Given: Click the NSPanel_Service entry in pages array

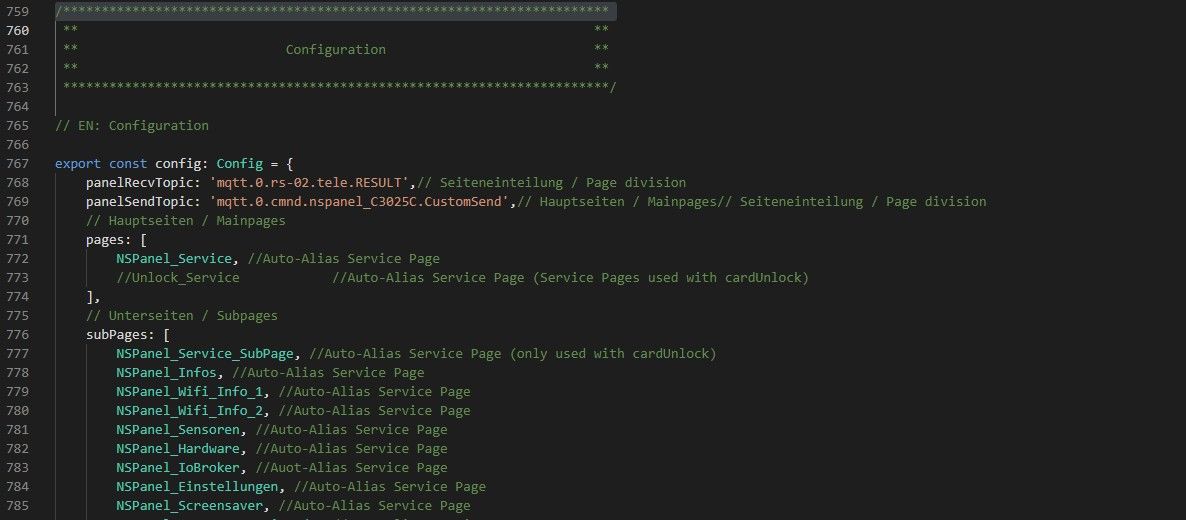Looking at the screenshot, I should point(173,259).
